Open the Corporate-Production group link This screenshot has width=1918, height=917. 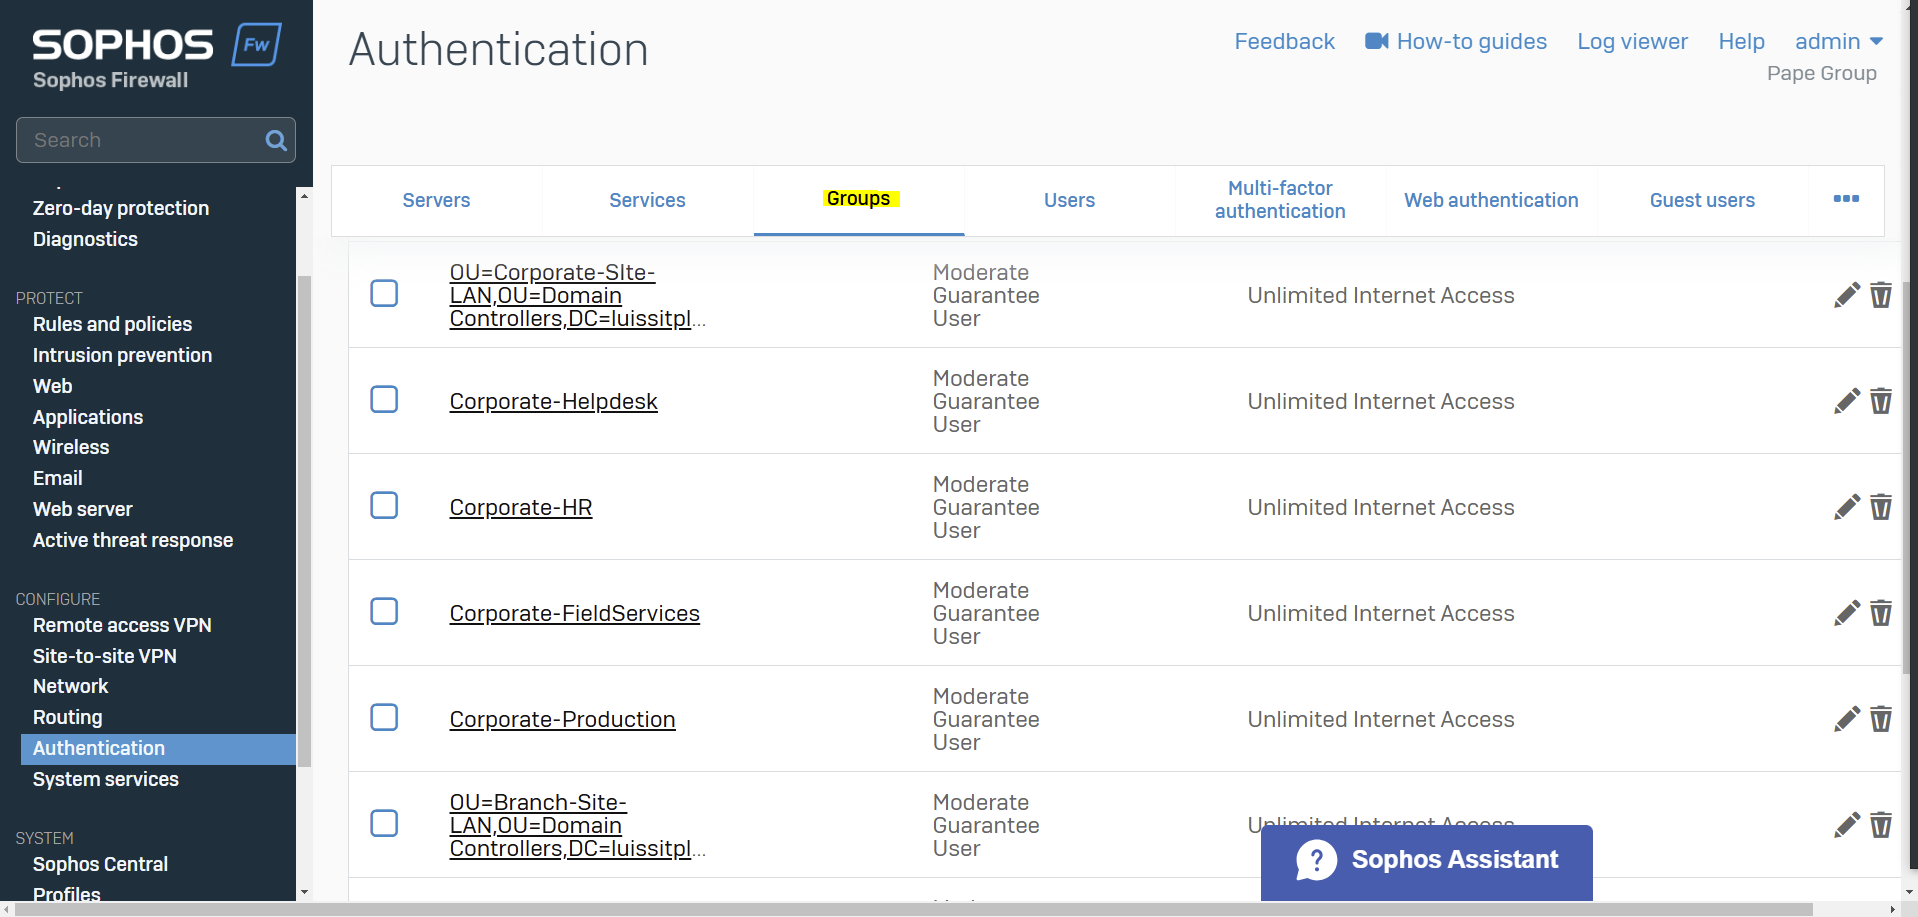[x=562, y=719]
